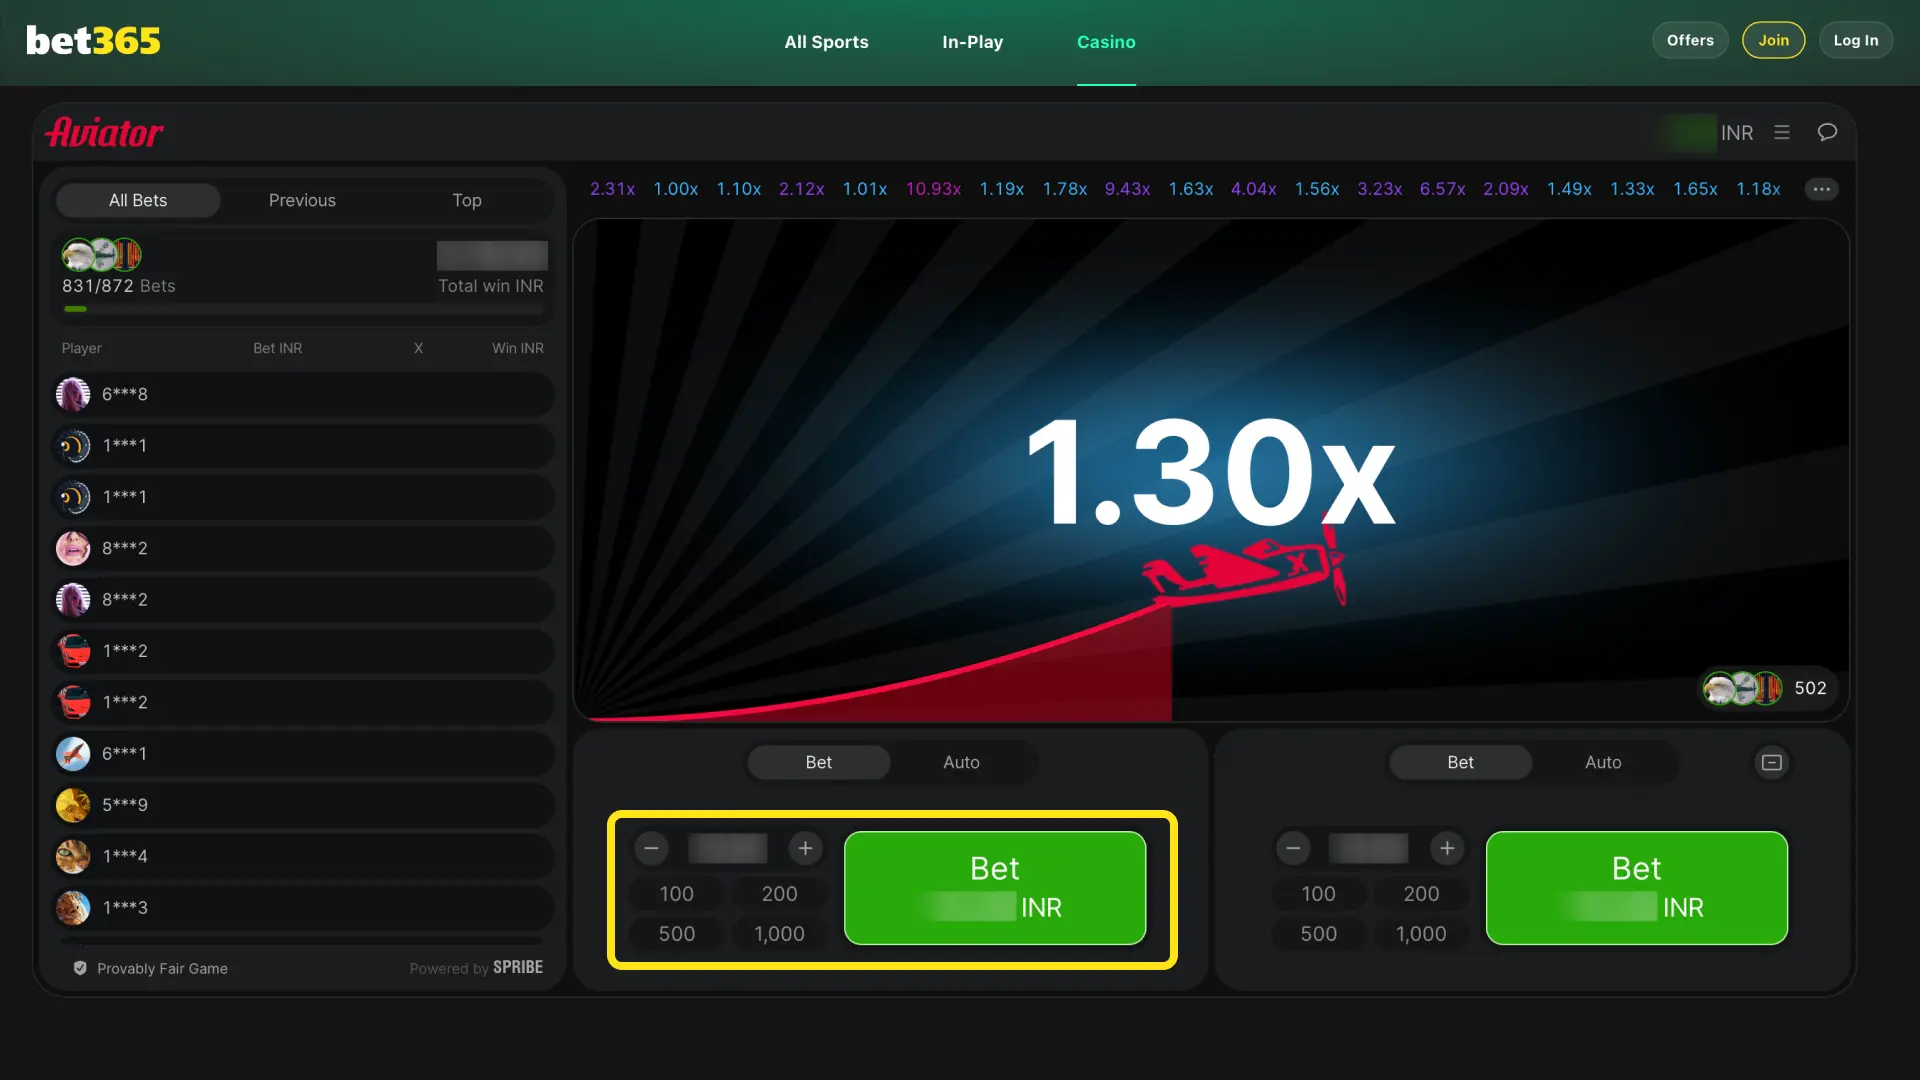
Task: Open All Sports section
Action: click(x=826, y=42)
